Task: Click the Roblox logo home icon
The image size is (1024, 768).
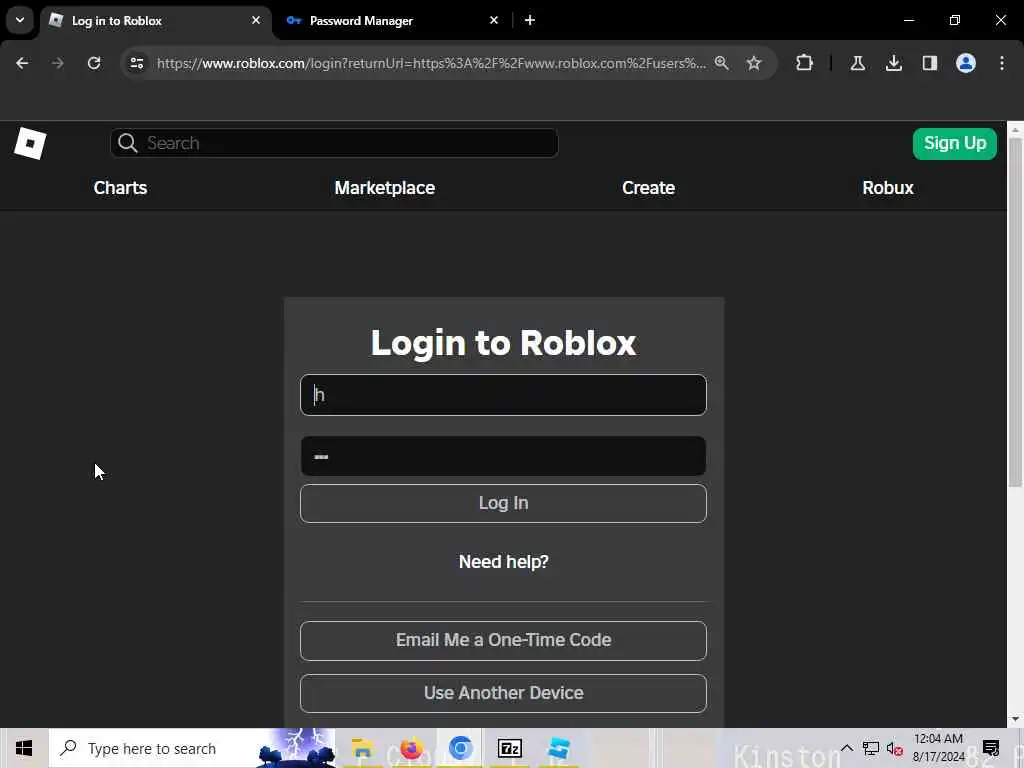Action: 30,143
